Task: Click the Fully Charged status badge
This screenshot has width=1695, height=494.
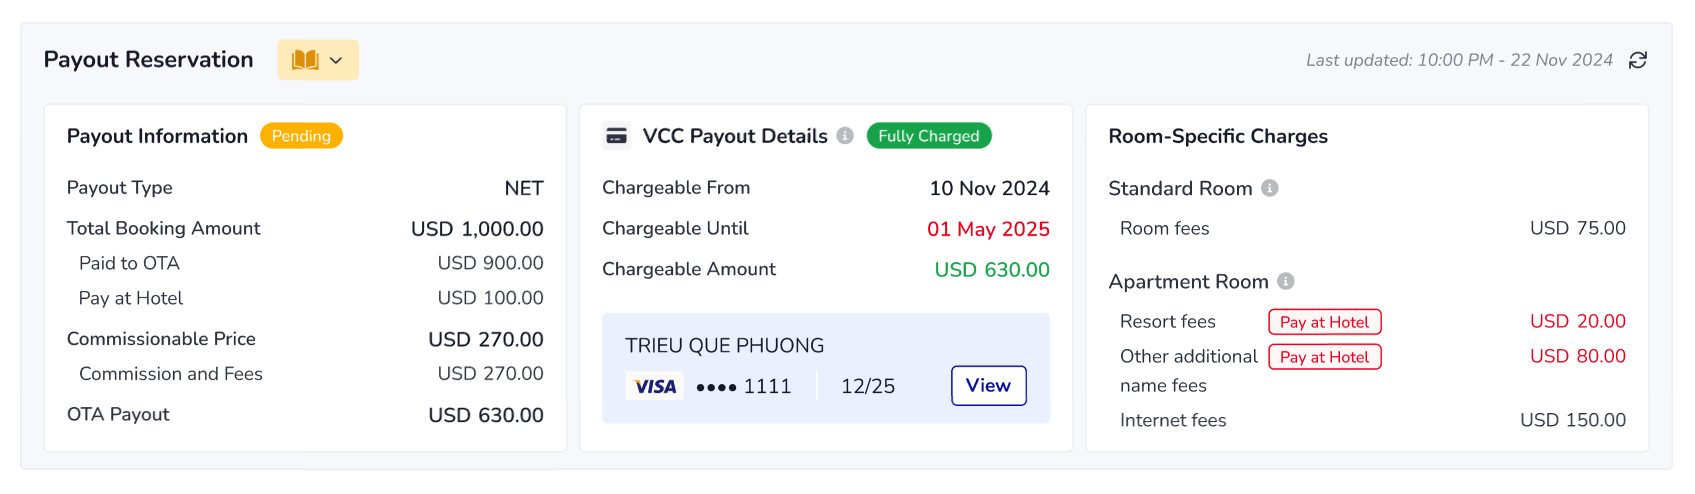Action: [x=929, y=136]
